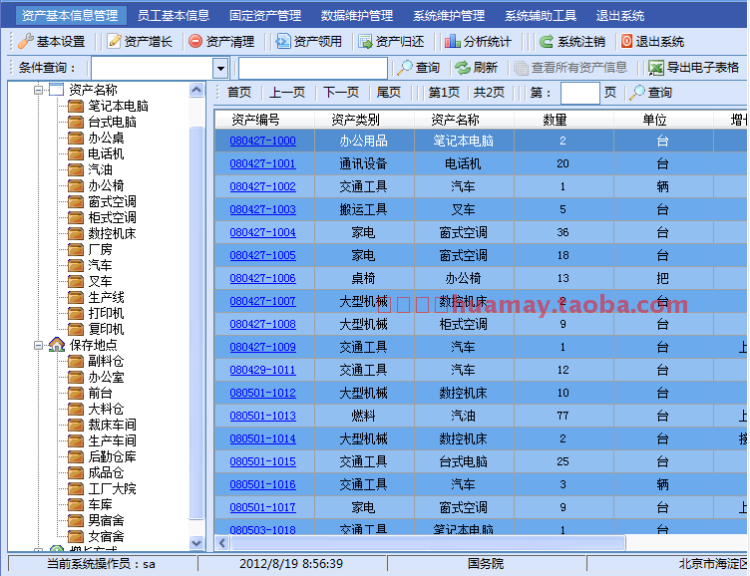Viewport: 750px width, 576px height.
Task: Open the 固定资产管理 menu
Action: [265, 15]
